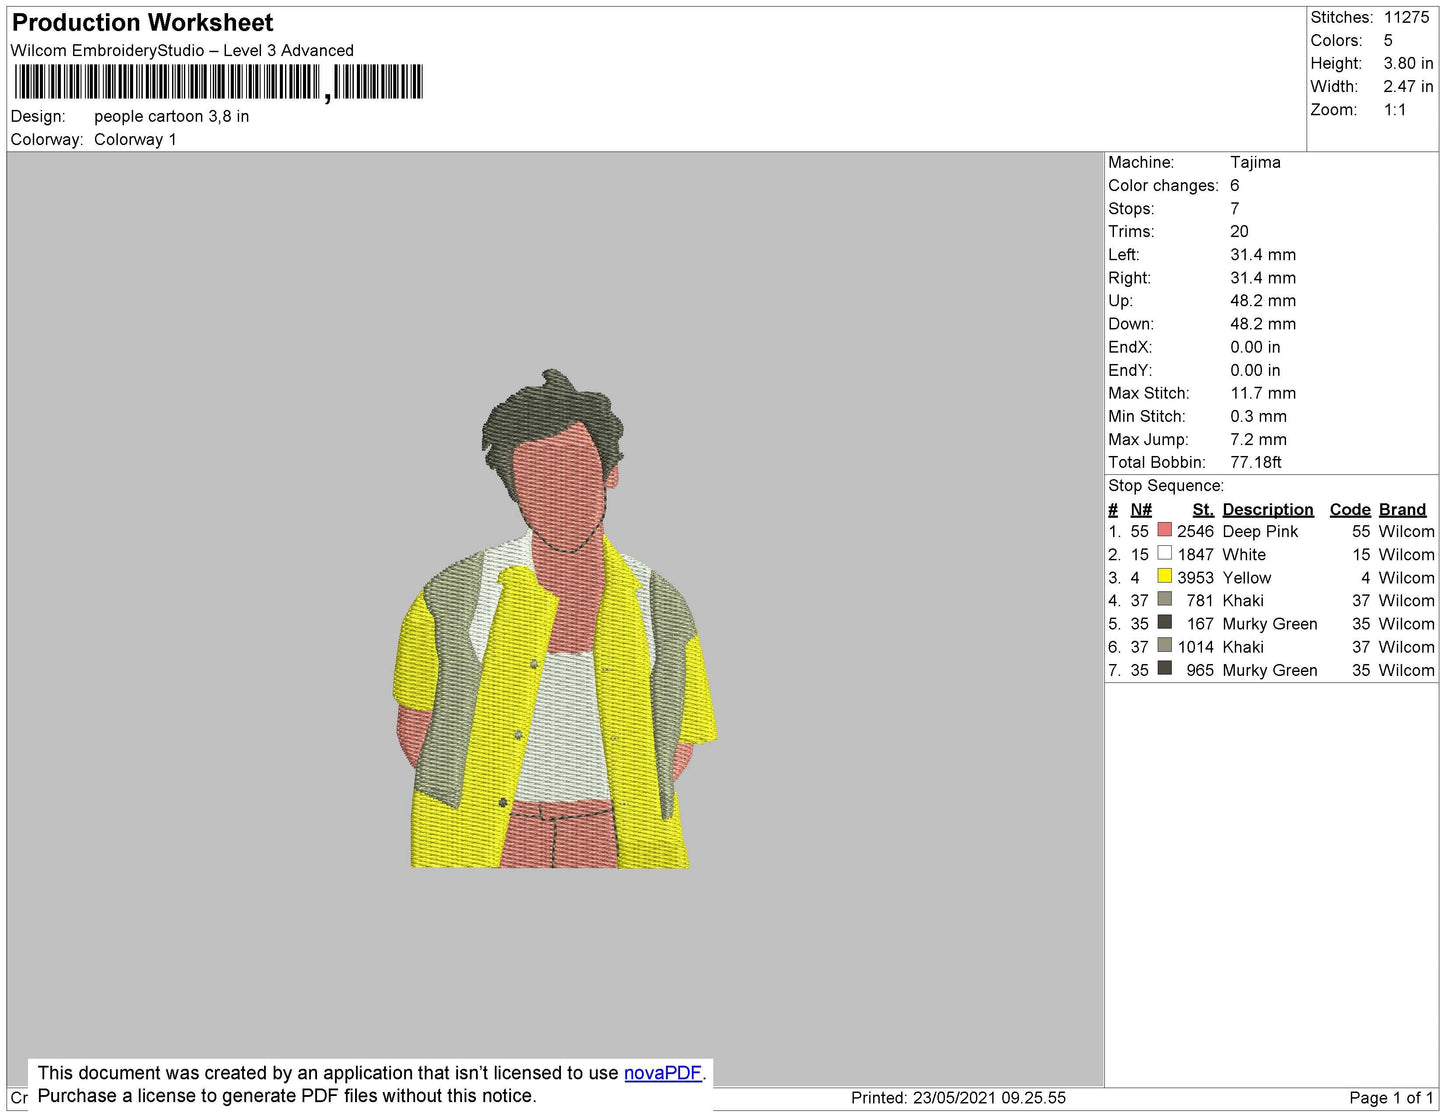Click the Height value '3.80 in'
The width and height of the screenshot is (1445, 1117).
point(1408,64)
